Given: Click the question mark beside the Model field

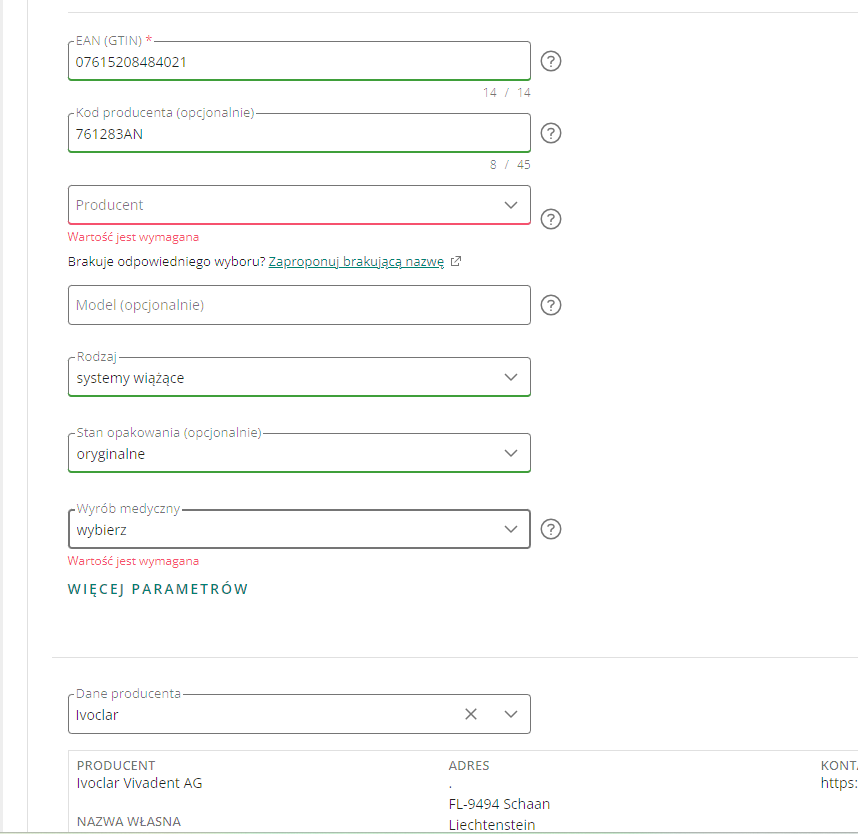Looking at the screenshot, I should (x=551, y=305).
